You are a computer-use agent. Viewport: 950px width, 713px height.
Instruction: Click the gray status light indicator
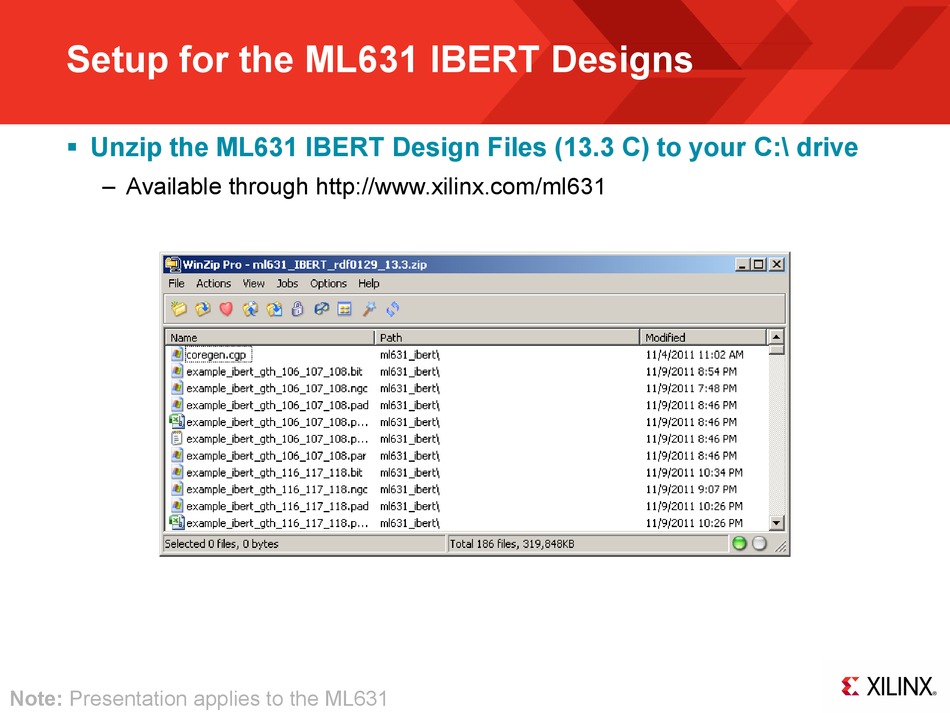[x=759, y=544]
